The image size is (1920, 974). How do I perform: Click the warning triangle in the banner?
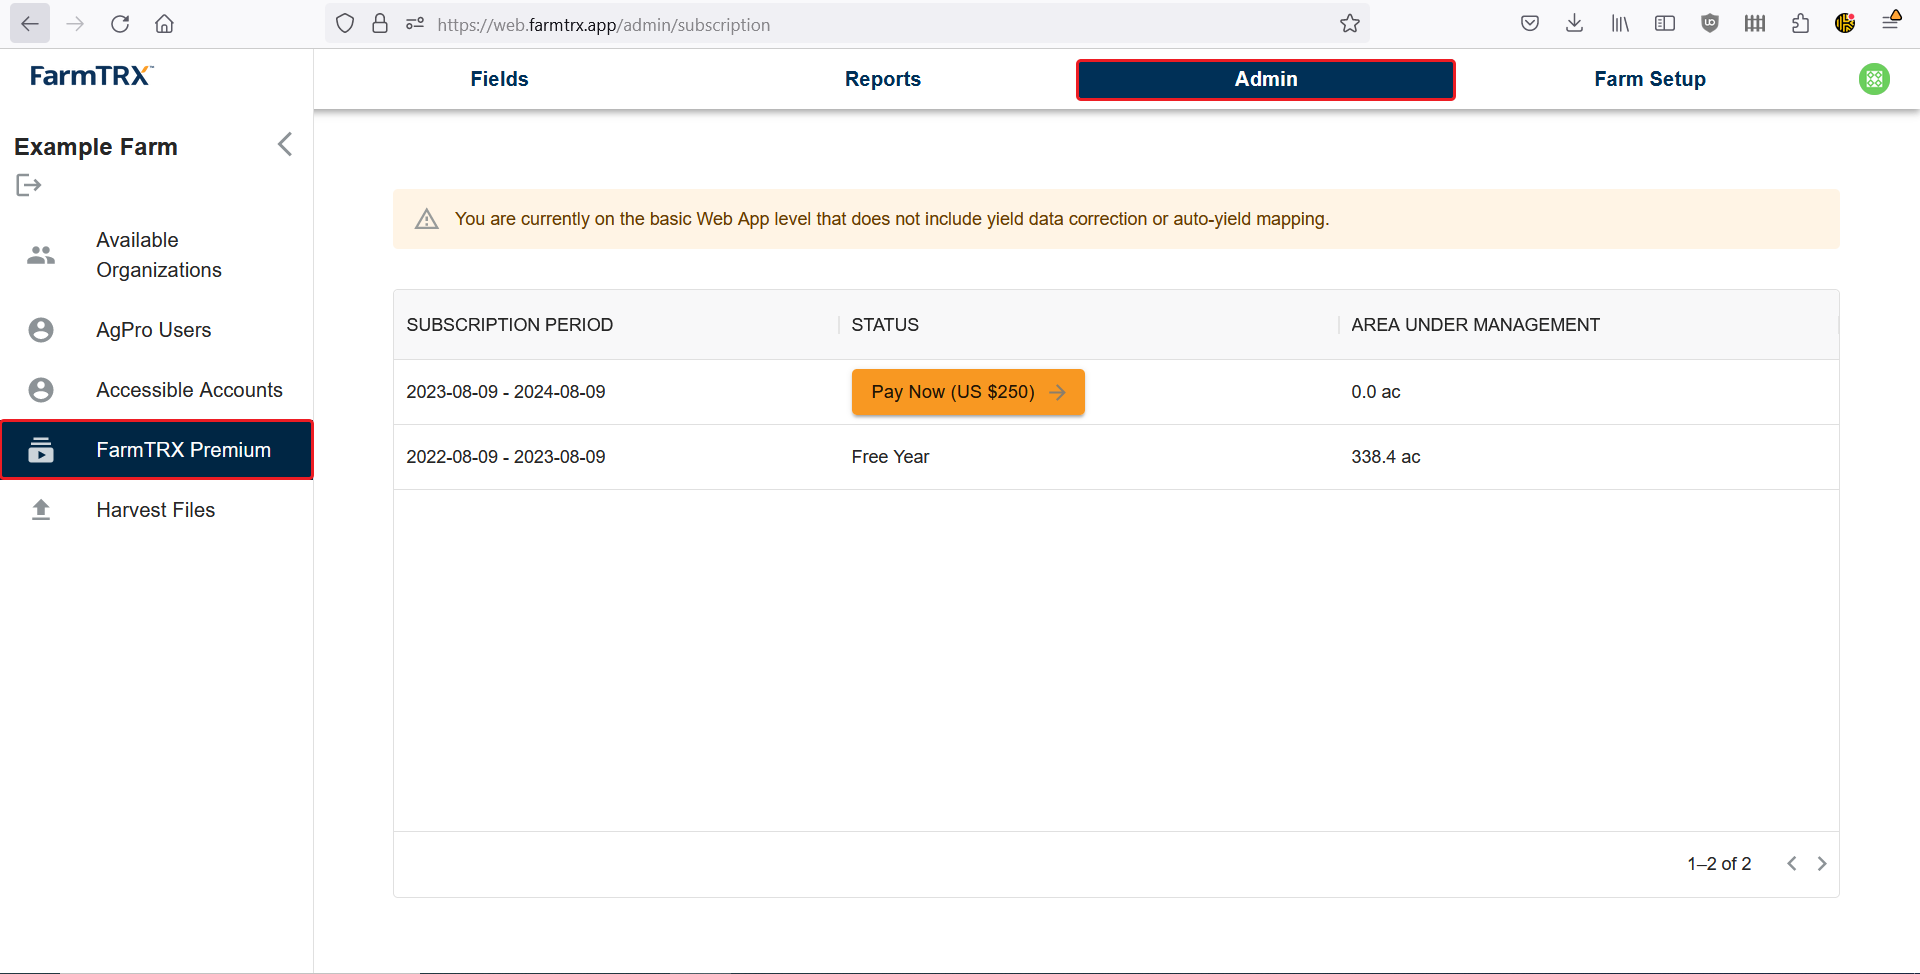(x=427, y=219)
